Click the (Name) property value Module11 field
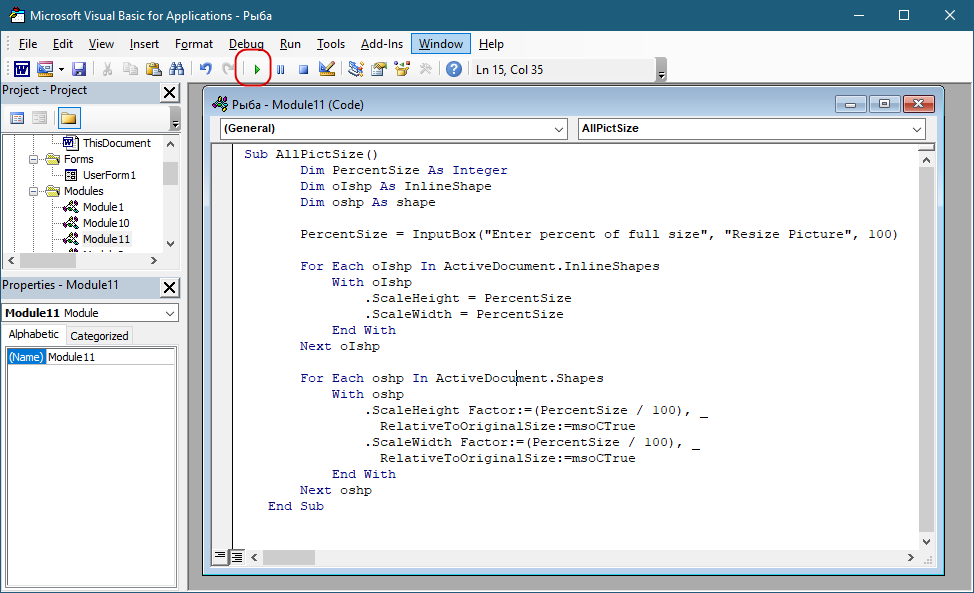 (x=111, y=357)
